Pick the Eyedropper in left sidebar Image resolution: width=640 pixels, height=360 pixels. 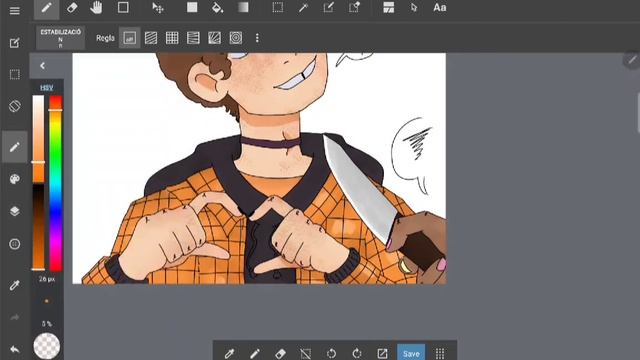(15, 285)
